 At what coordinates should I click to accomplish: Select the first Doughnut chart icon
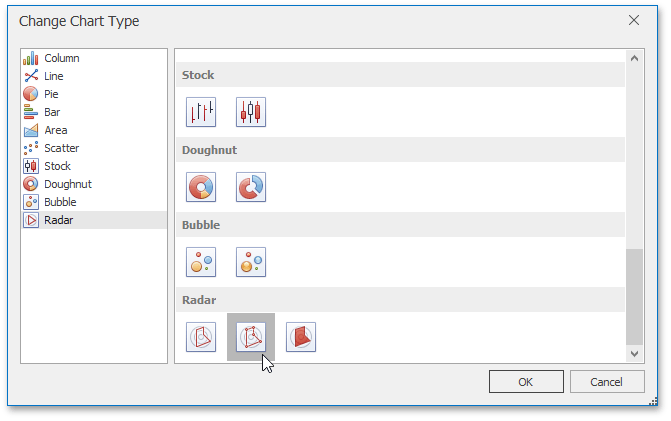point(201,187)
